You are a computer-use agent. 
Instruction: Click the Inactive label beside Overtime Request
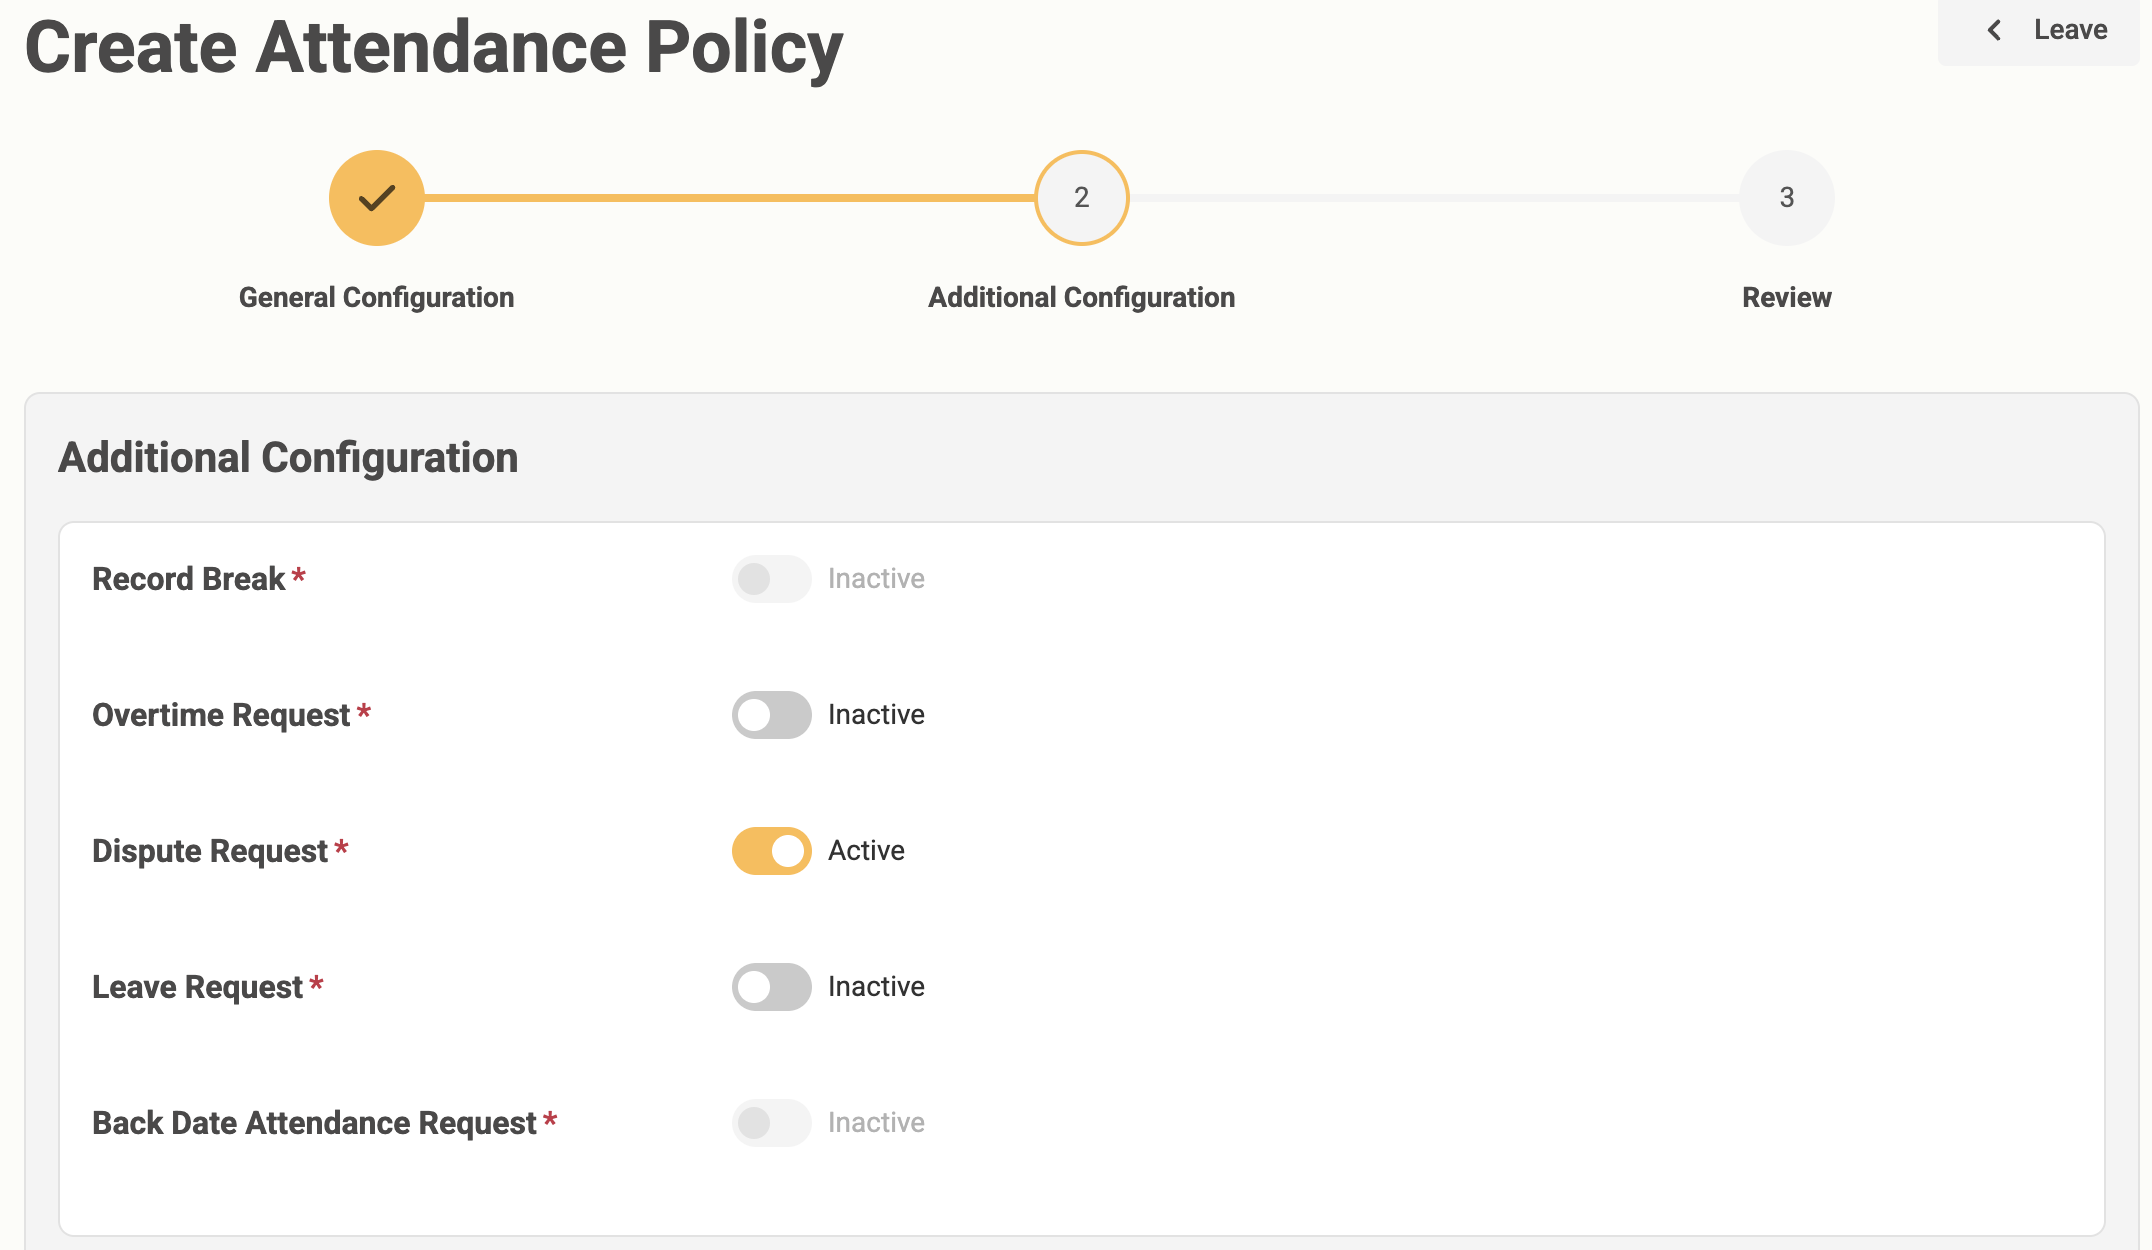pos(876,715)
